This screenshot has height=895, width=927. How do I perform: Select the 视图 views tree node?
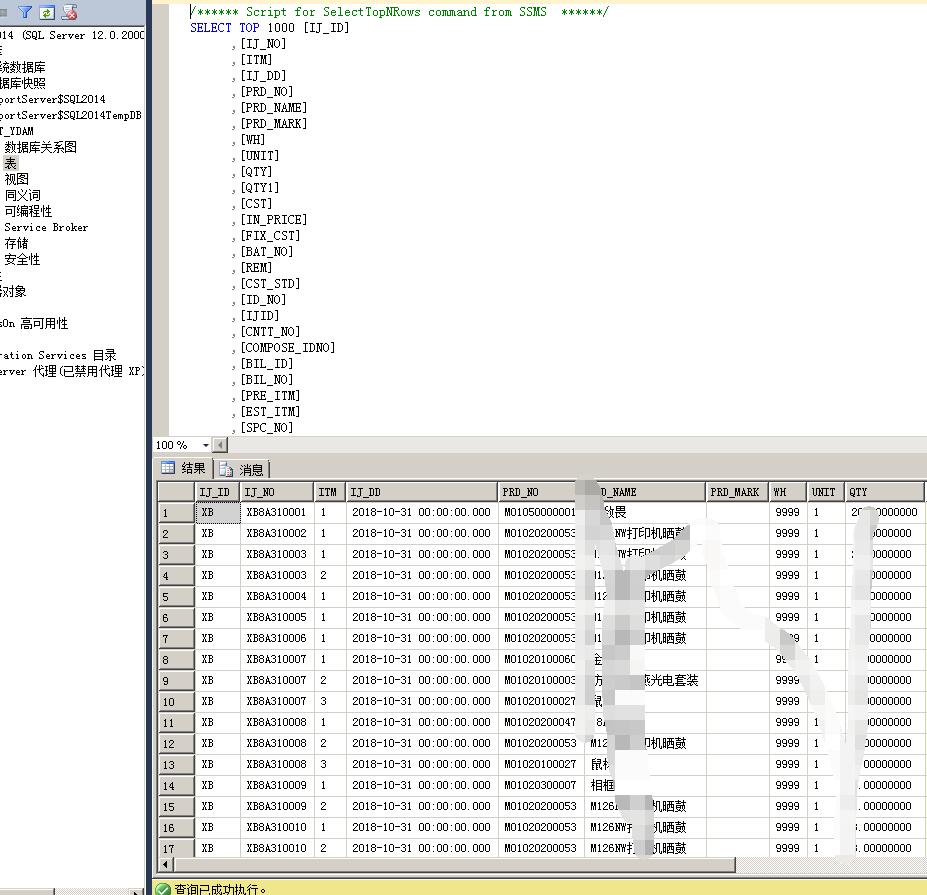[17, 179]
